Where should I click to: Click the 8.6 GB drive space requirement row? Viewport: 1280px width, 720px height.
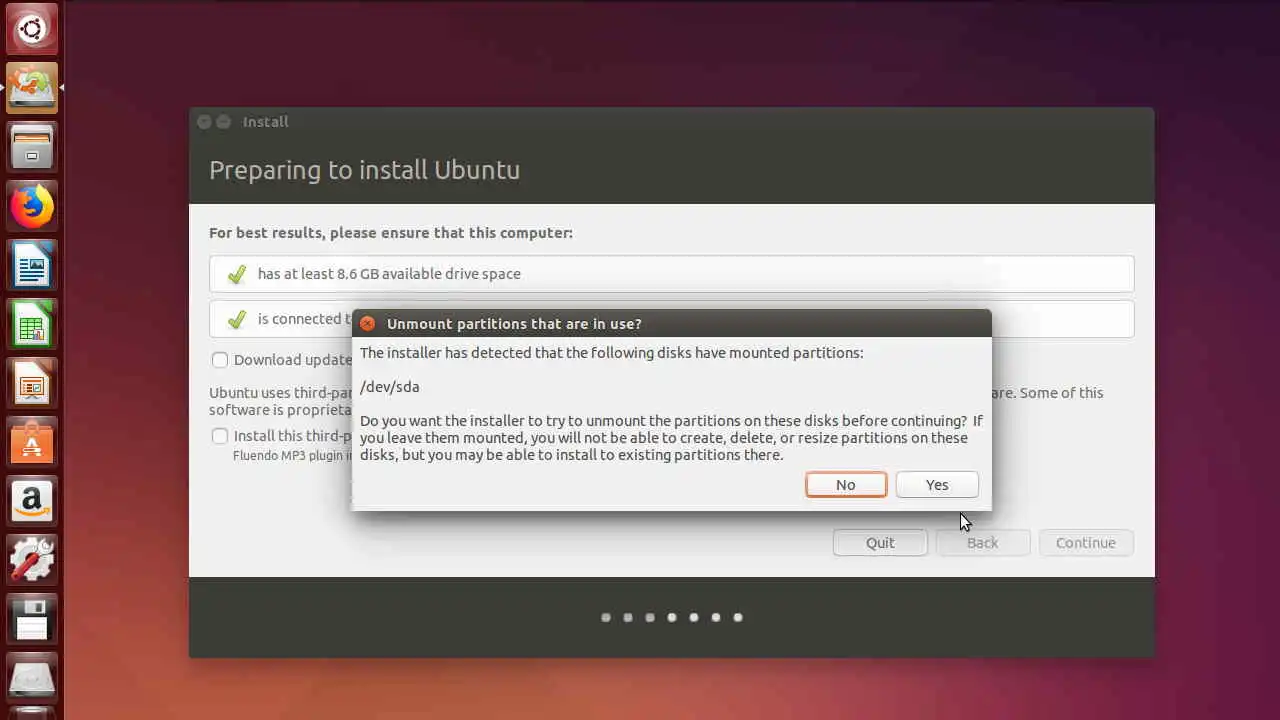[672, 274]
